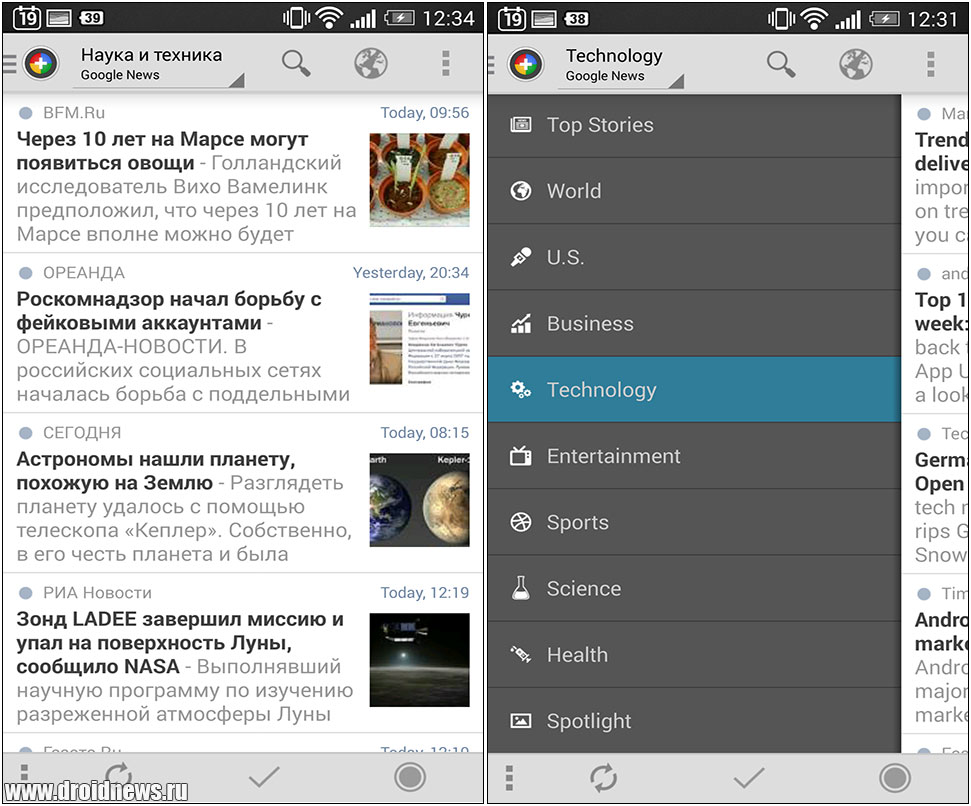Click timestamp 'Today, 09:56'
This screenshot has width=971, height=806.
click(x=424, y=113)
